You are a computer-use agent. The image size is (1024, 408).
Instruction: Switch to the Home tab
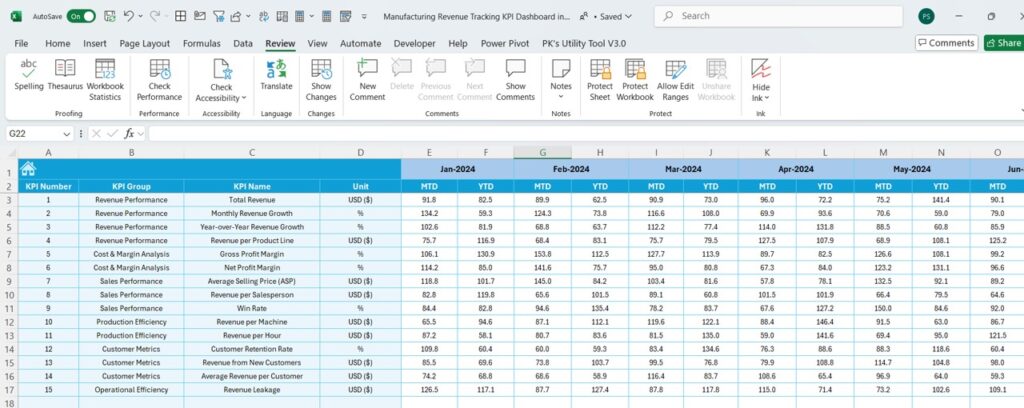pos(57,44)
